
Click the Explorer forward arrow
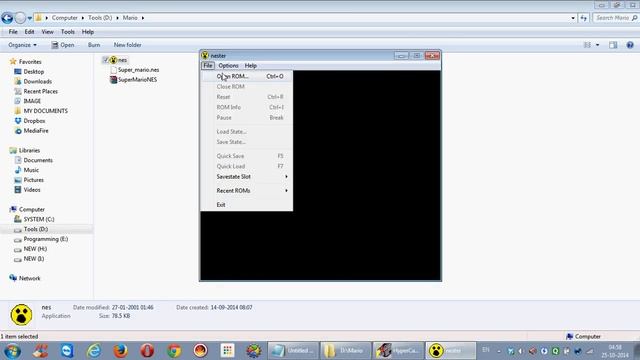[x=20, y=18]
